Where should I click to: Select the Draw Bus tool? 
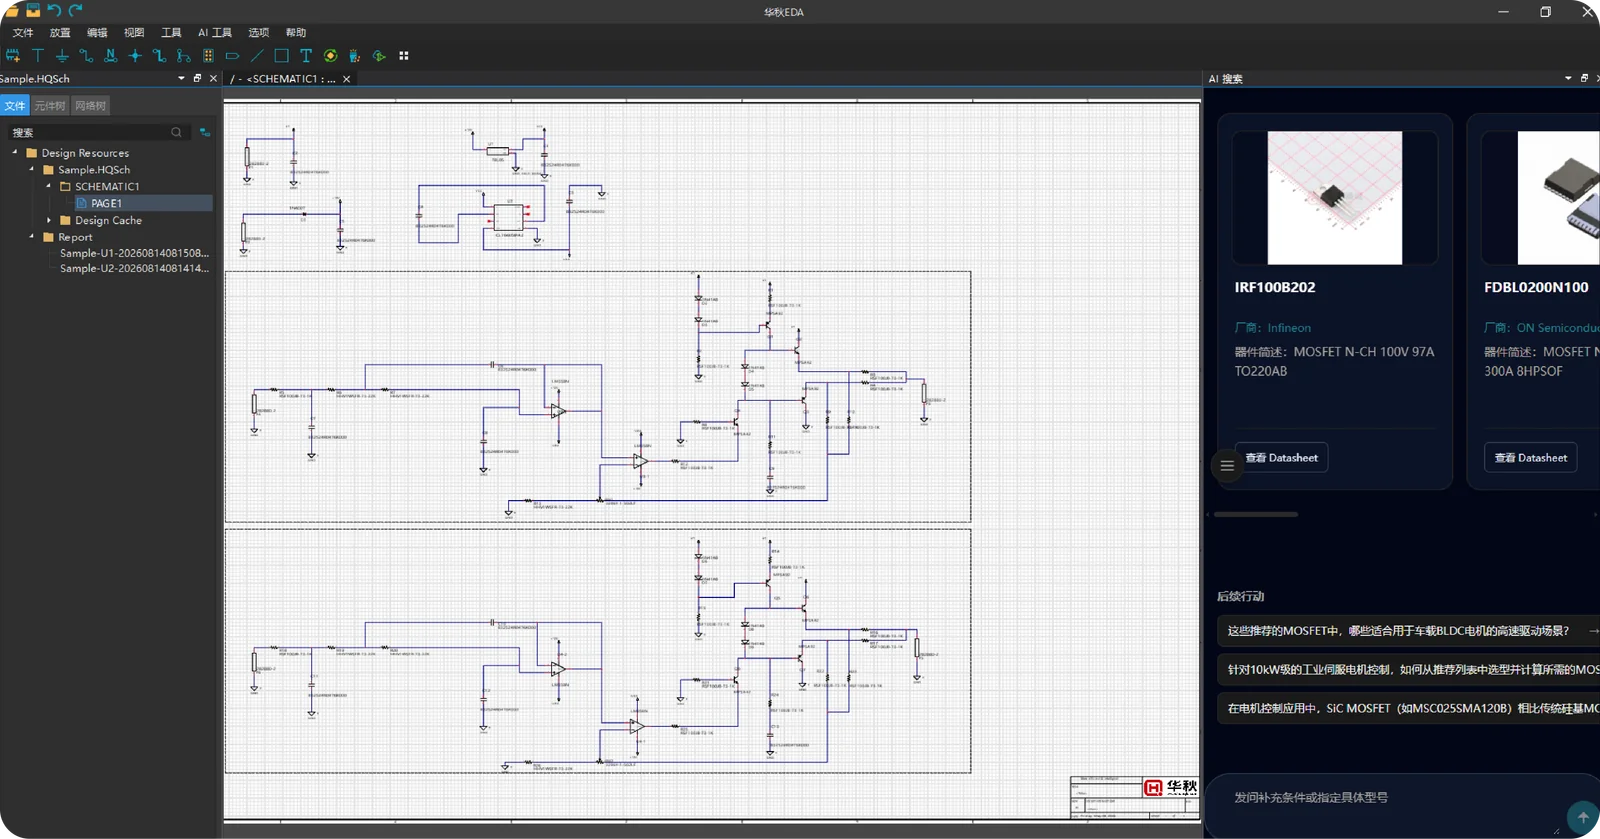click(x=159, y=56)
